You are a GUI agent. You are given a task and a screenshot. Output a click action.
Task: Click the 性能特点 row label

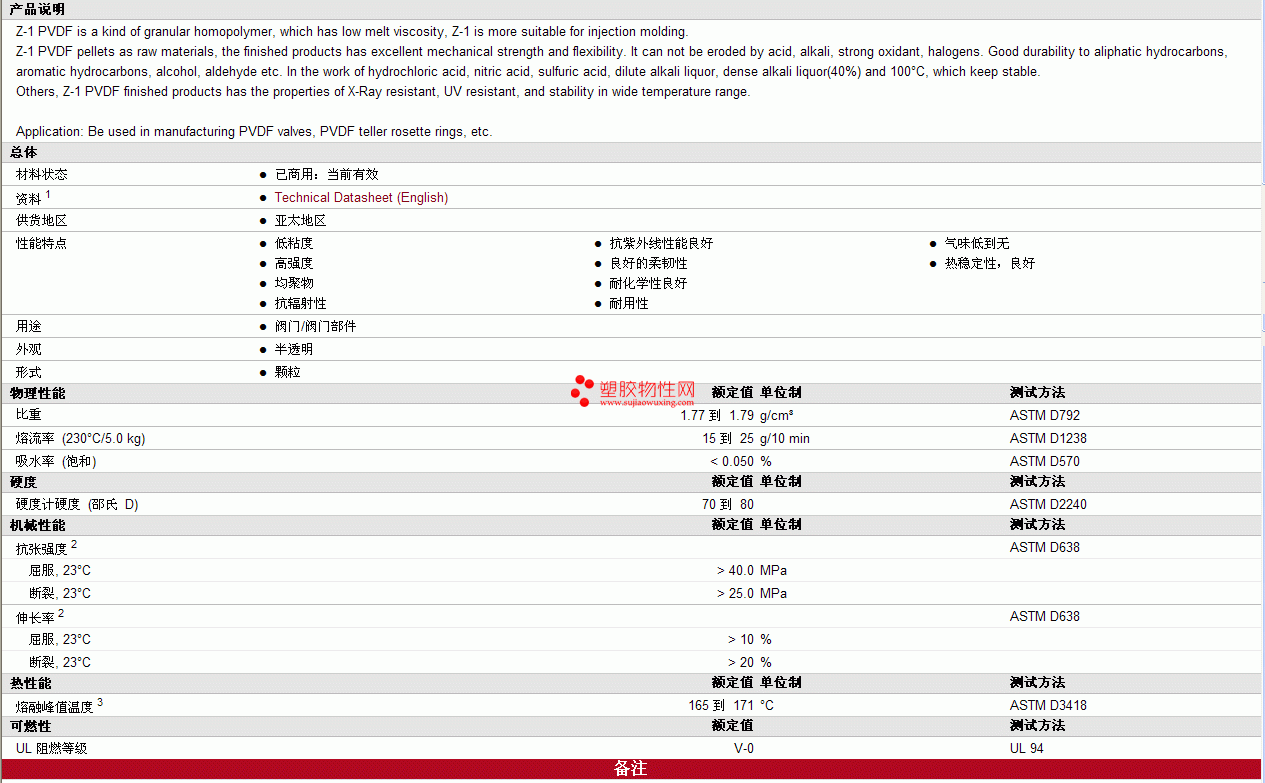[x=42, y=243]
